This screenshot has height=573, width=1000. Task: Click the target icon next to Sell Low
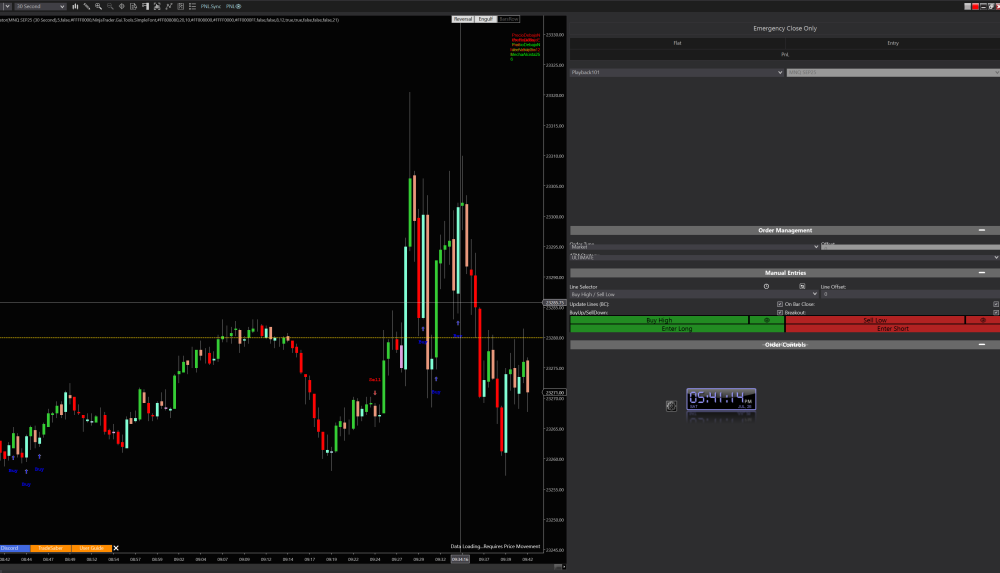click(x=983, y=320)
